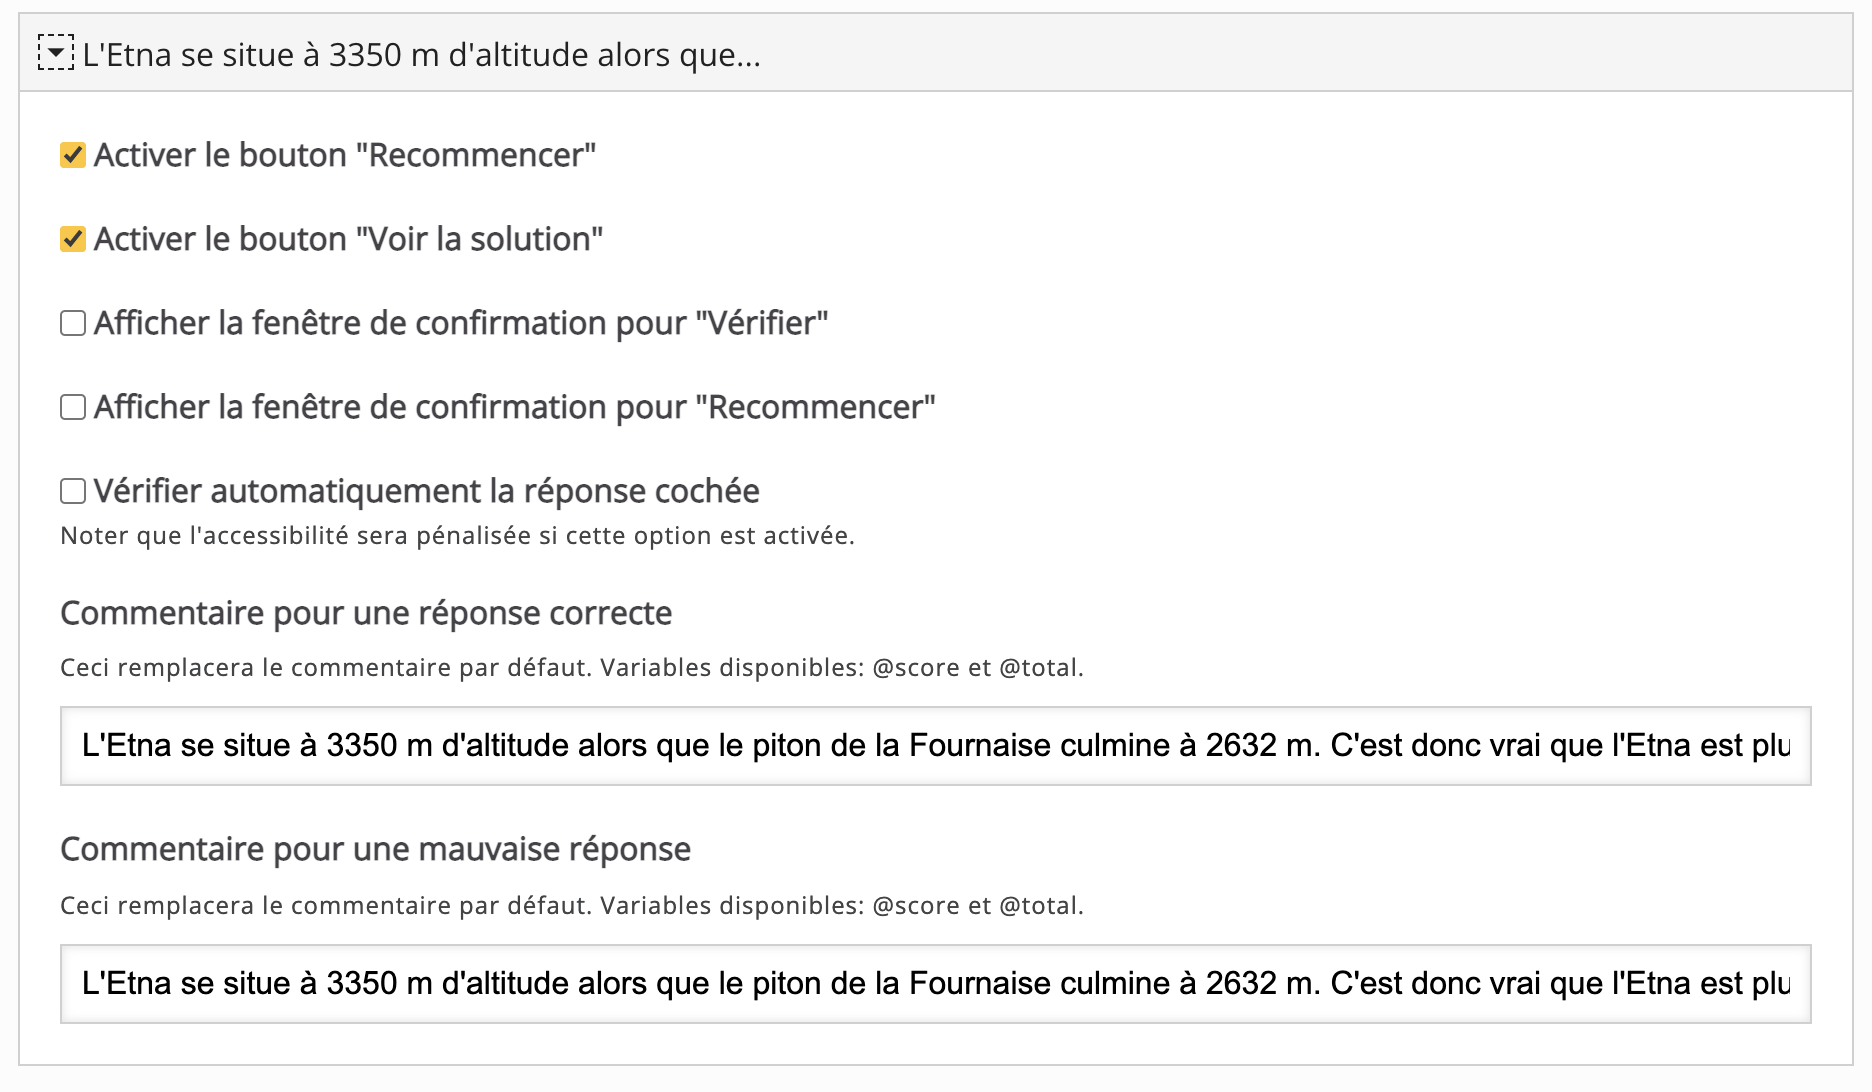Uncheck the Activer le bouton "Voir la solution" checkbox

(x=73, y=239)
